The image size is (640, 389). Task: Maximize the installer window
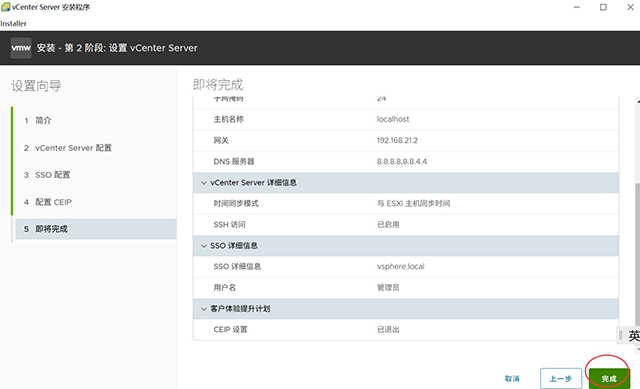pos(603,7)
